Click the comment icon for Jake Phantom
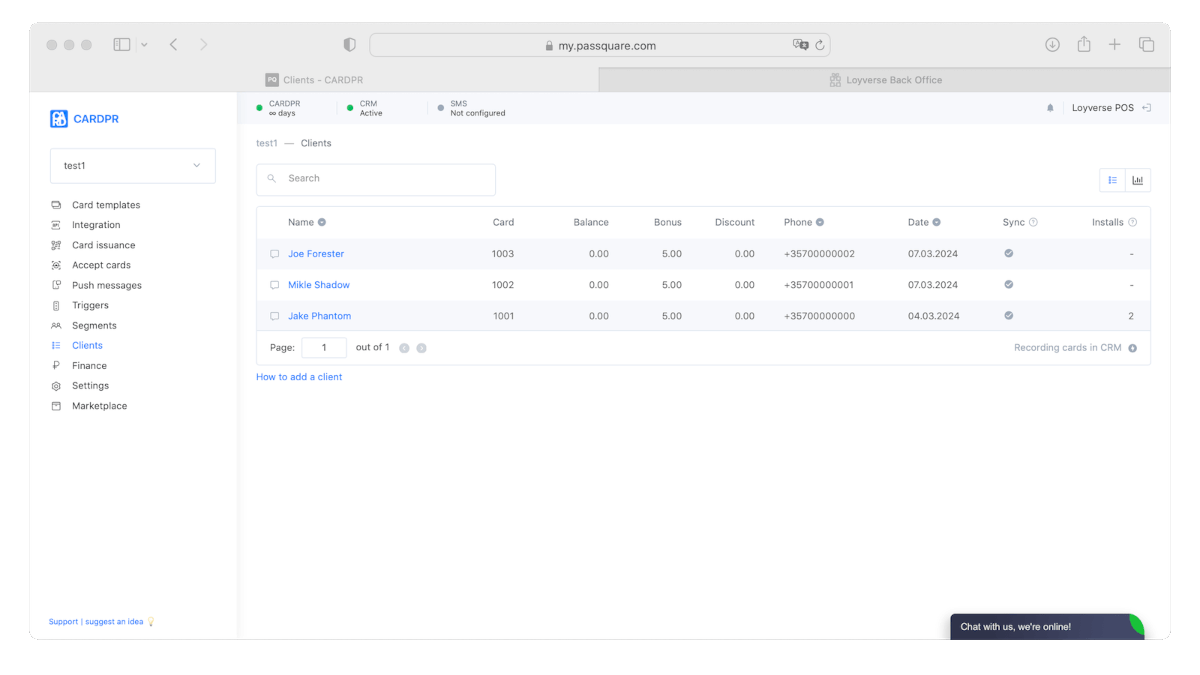The height and width of the screenshot is (675, 1200). click(275, 316)
